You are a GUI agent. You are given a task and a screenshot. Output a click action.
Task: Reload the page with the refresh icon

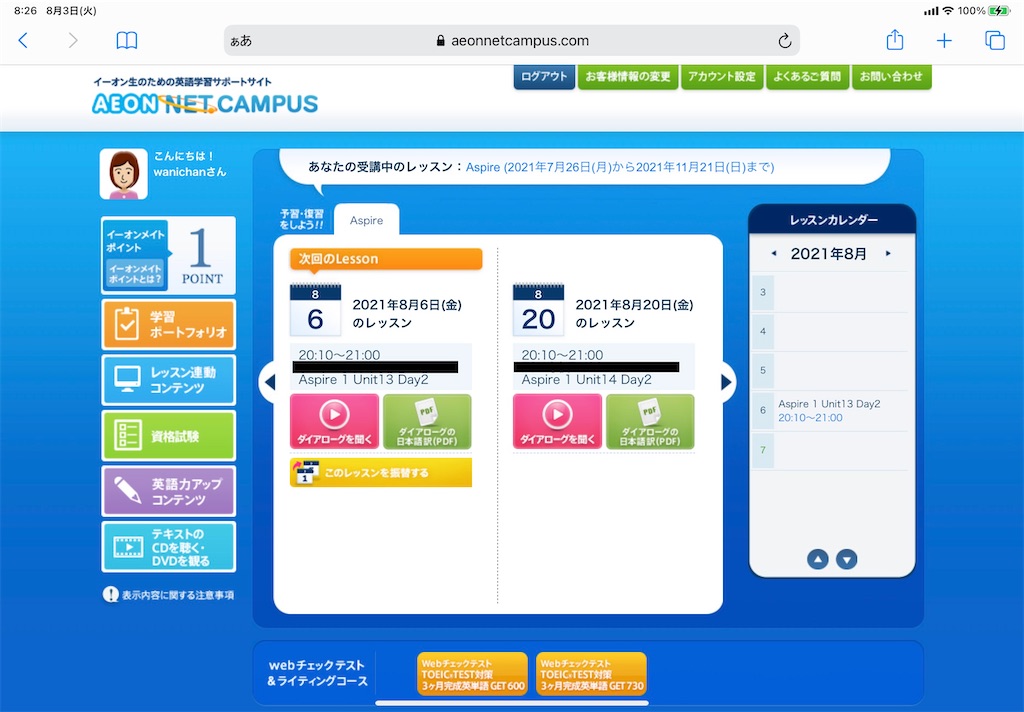tap(784, 40)
